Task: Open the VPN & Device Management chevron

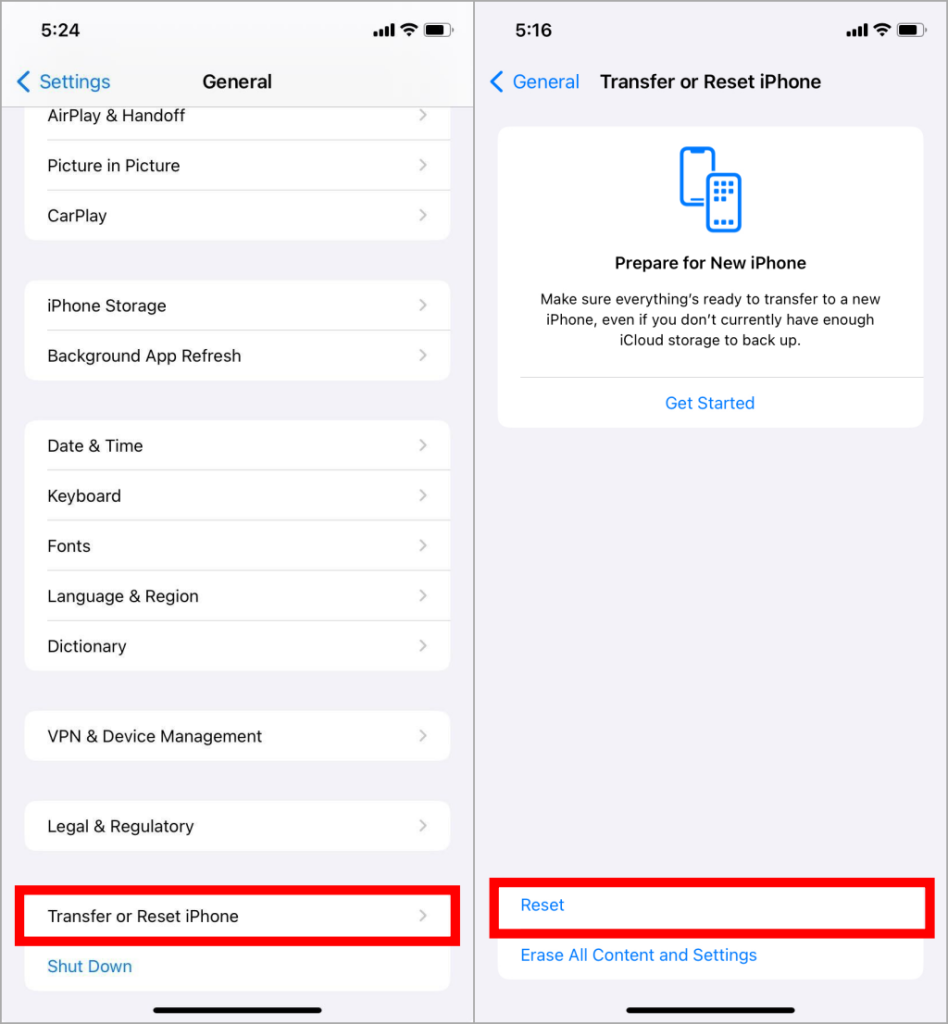Action: tap(423, 736)
